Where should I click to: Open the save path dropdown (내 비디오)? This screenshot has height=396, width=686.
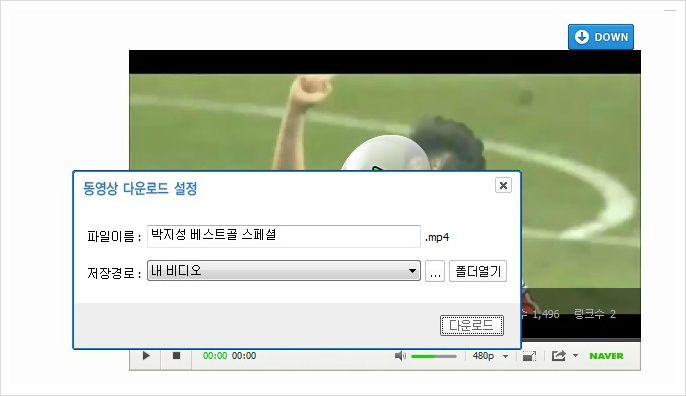[284, 271]
